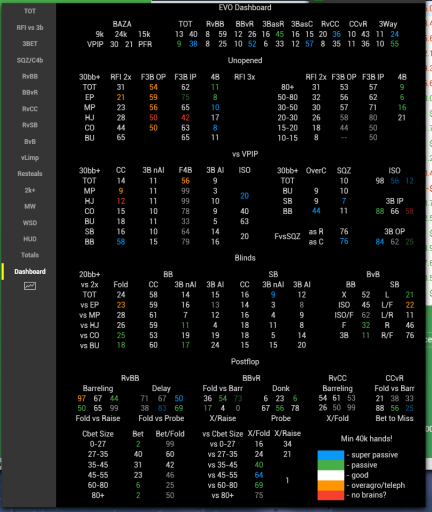Click the blue BB CC value 58

pos(121,242)
